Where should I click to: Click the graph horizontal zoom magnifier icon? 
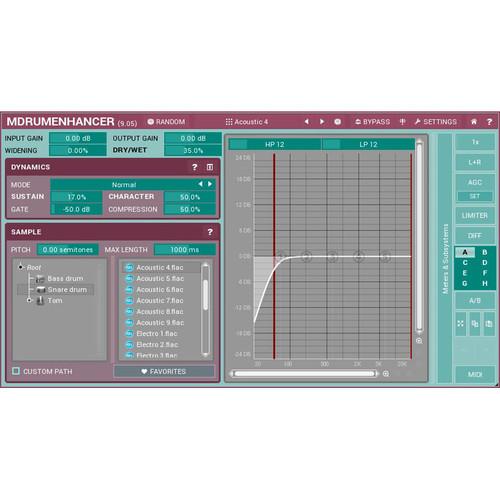pos(386,374)
